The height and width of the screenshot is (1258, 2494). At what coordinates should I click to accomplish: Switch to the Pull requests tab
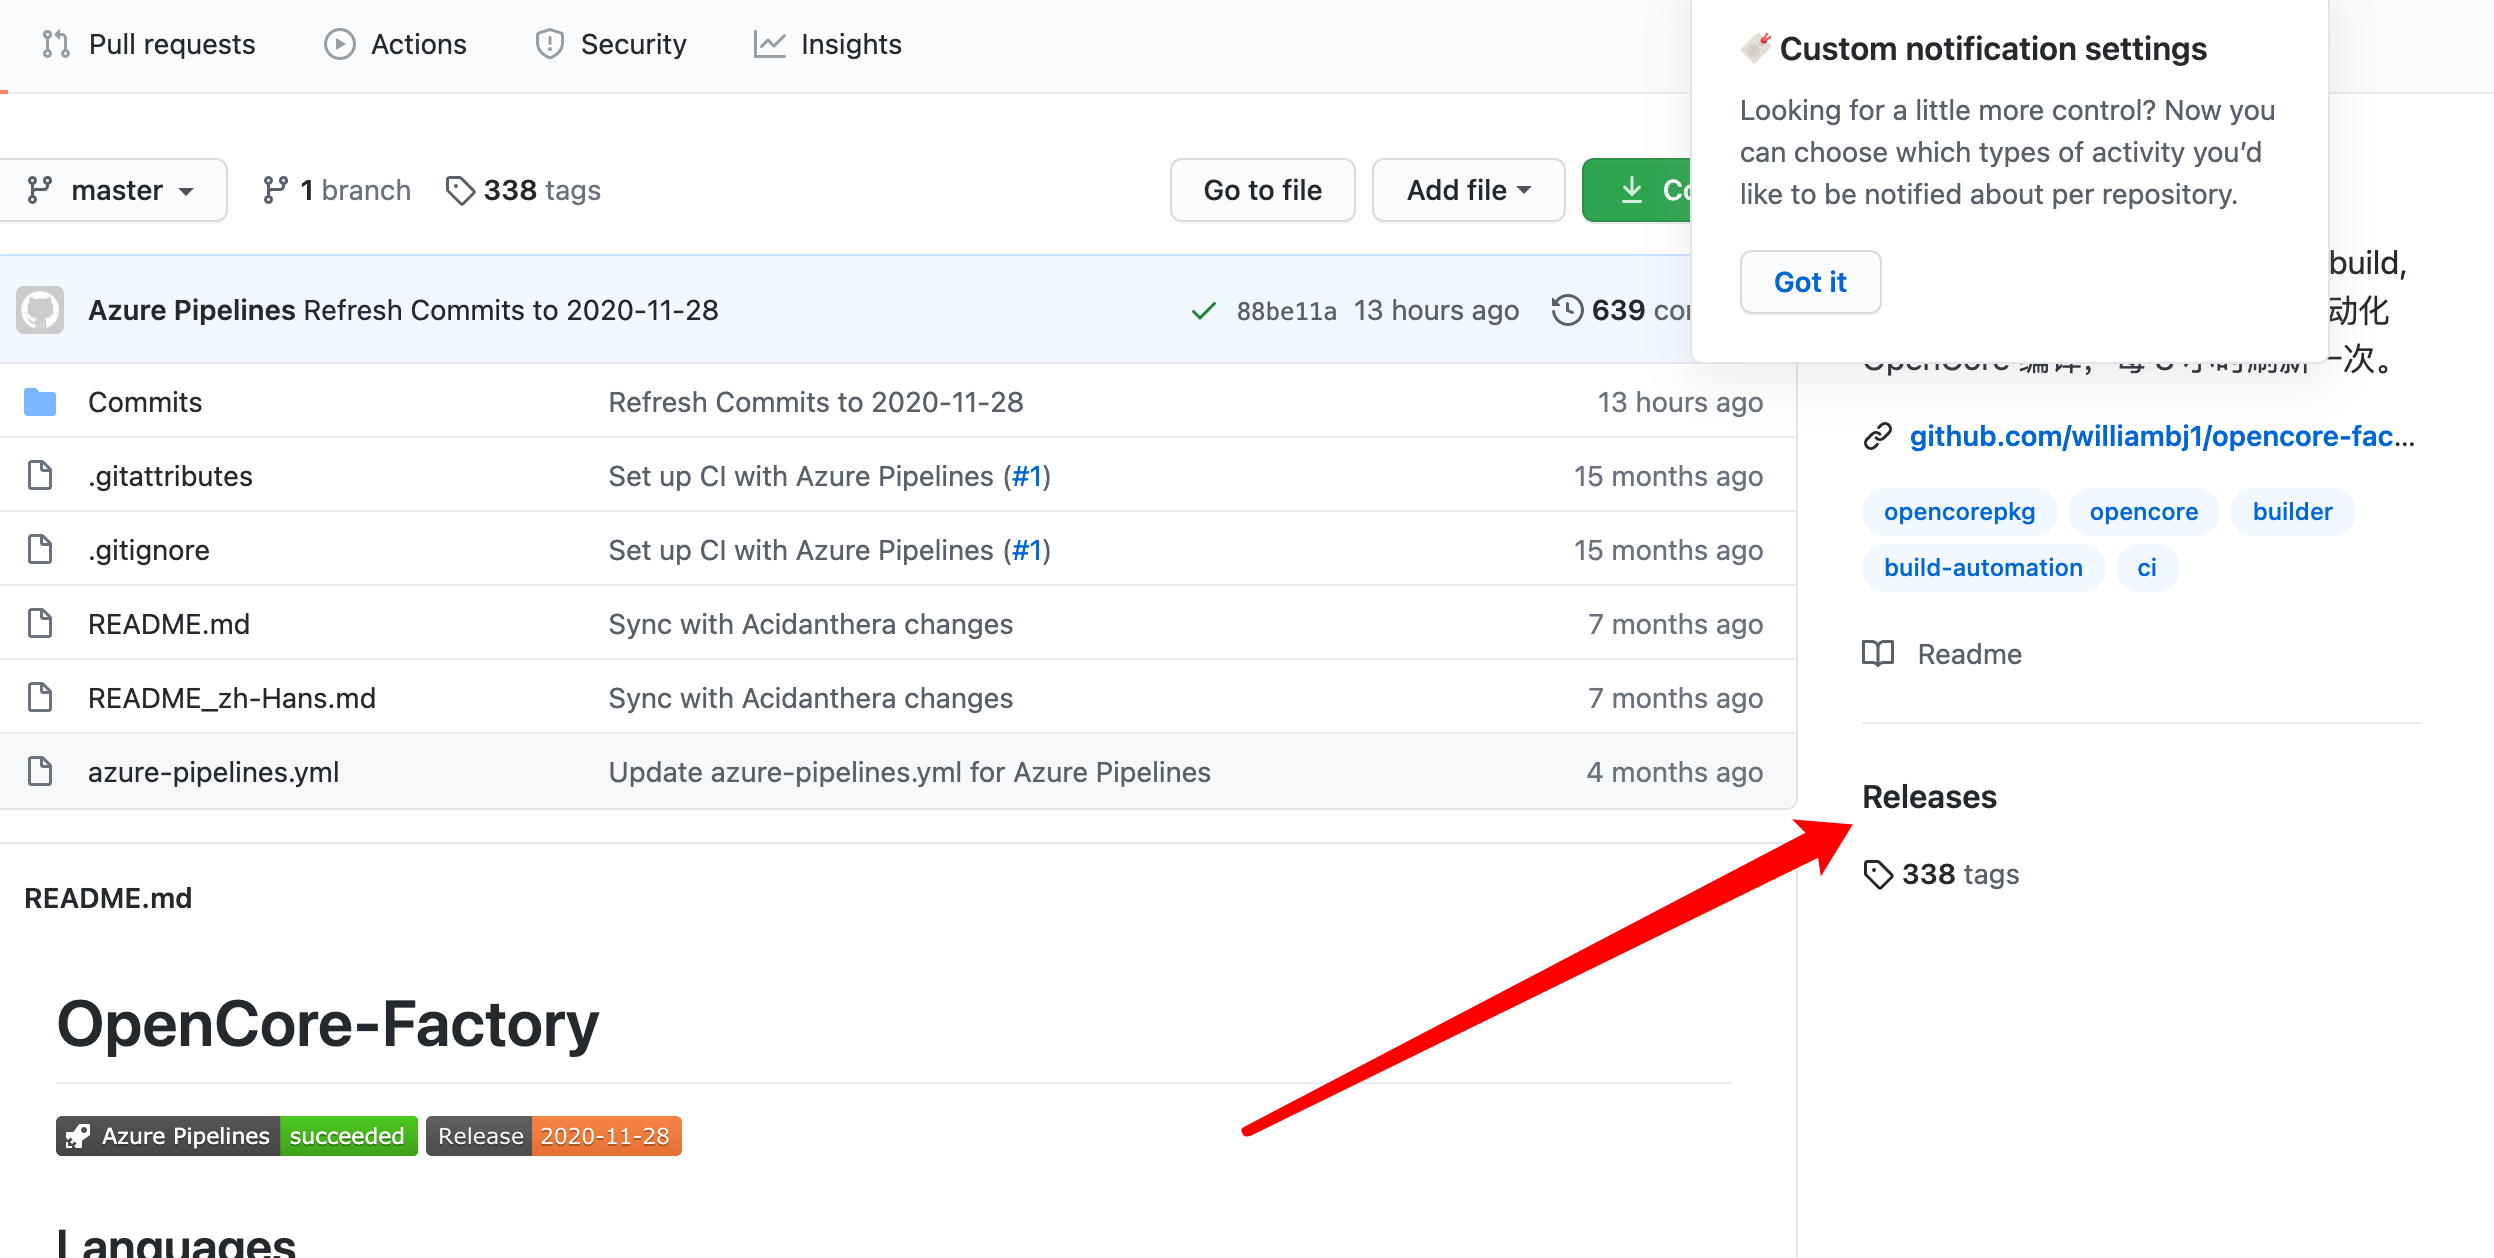point(149,44)
